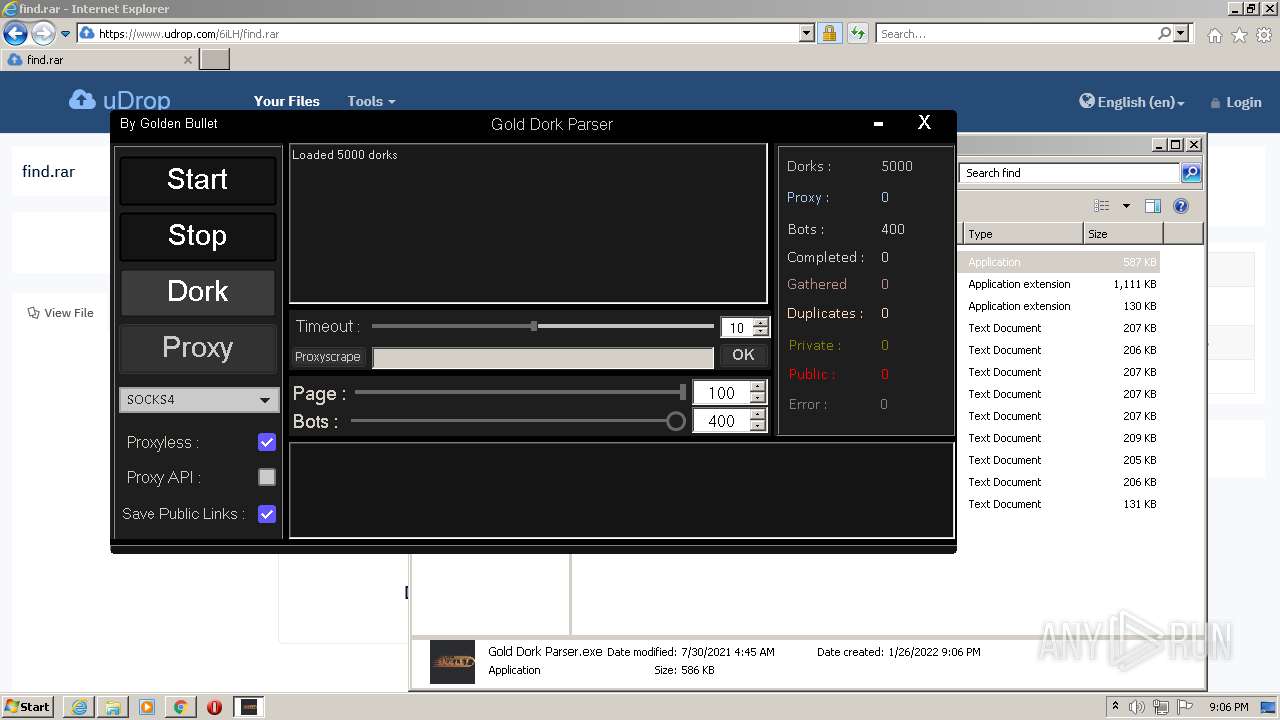The height and width of the screenshot is (720, 1280).
Task: Click the security lock icon in address bar
Action: click(829, 33)
